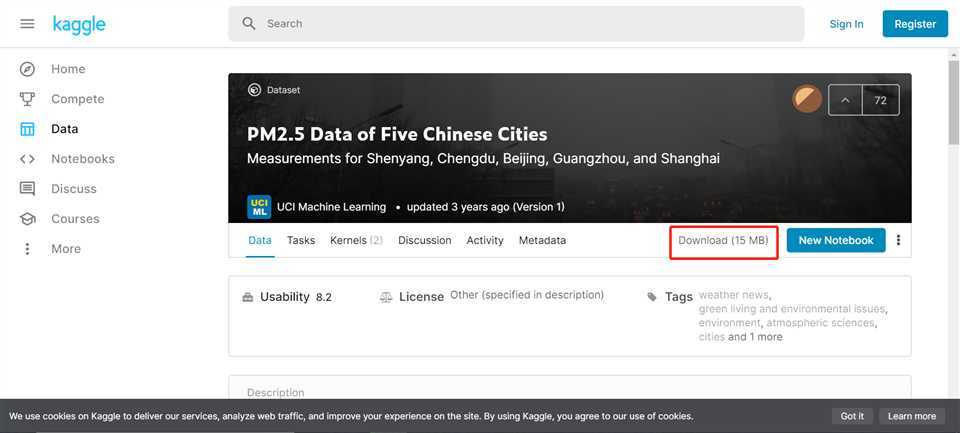Click Learn more on cookie banner

tap(912, 416)
